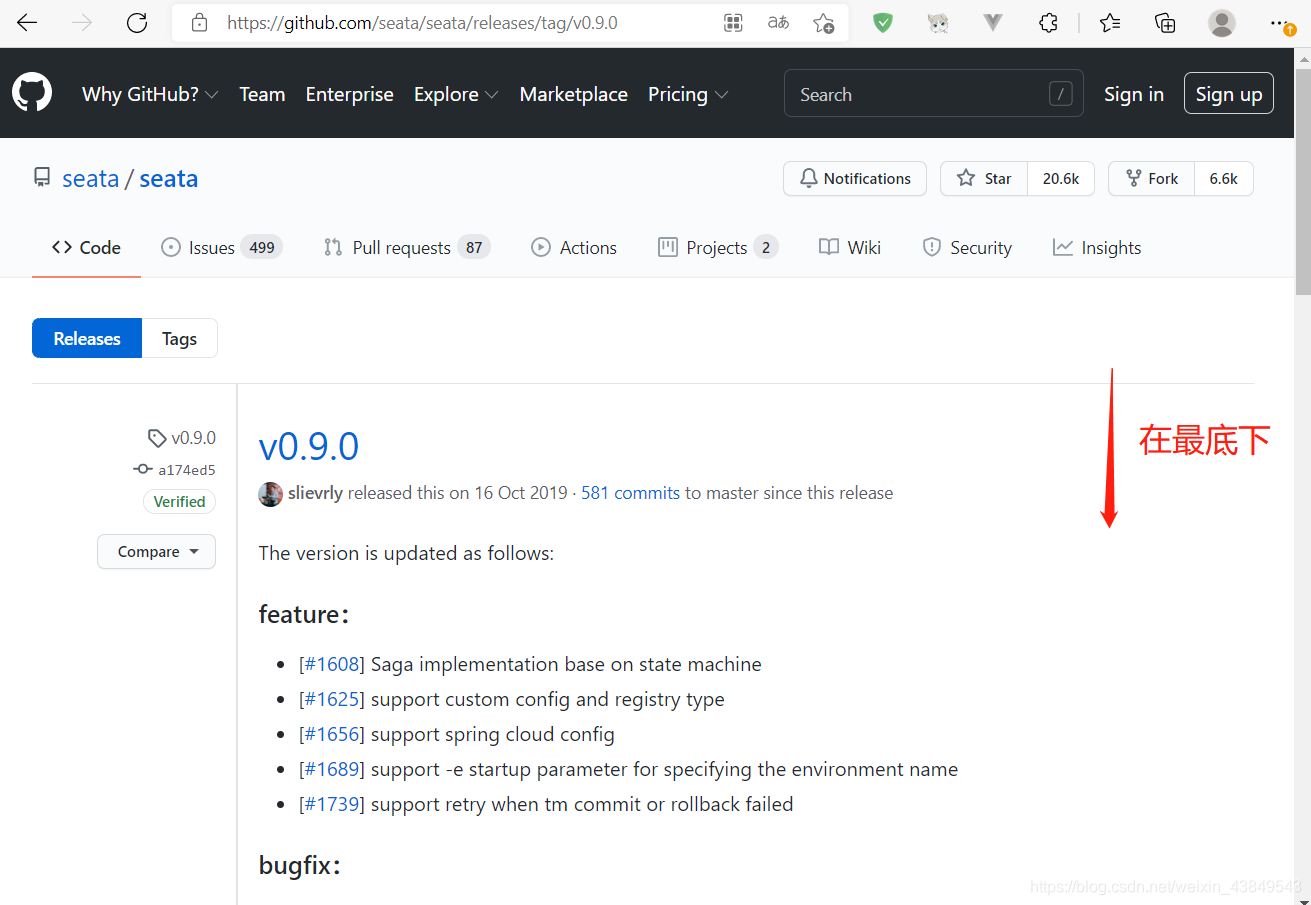
Task: Open the collections icon
Action: (x=1165, y=23)
